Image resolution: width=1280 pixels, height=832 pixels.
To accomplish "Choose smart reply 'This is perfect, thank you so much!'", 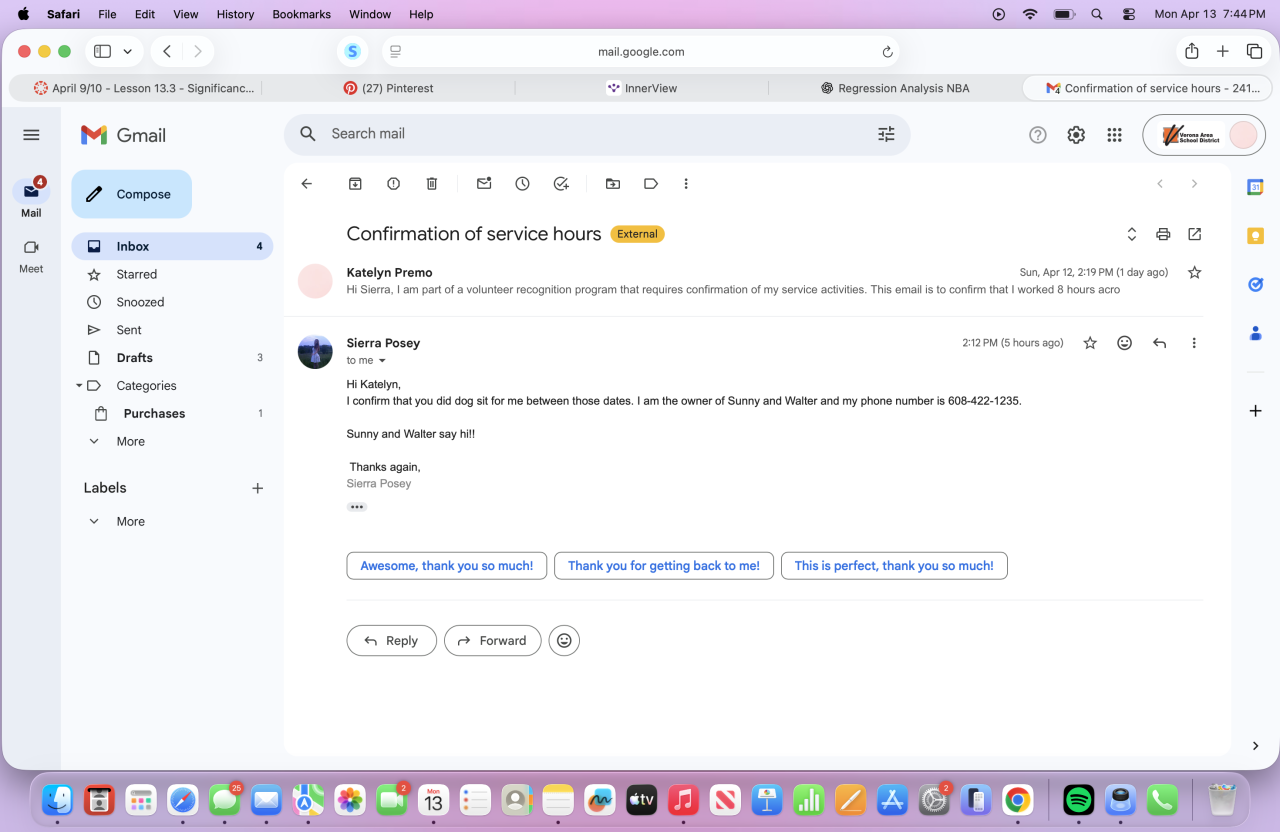I will click(x=894, y=566).
